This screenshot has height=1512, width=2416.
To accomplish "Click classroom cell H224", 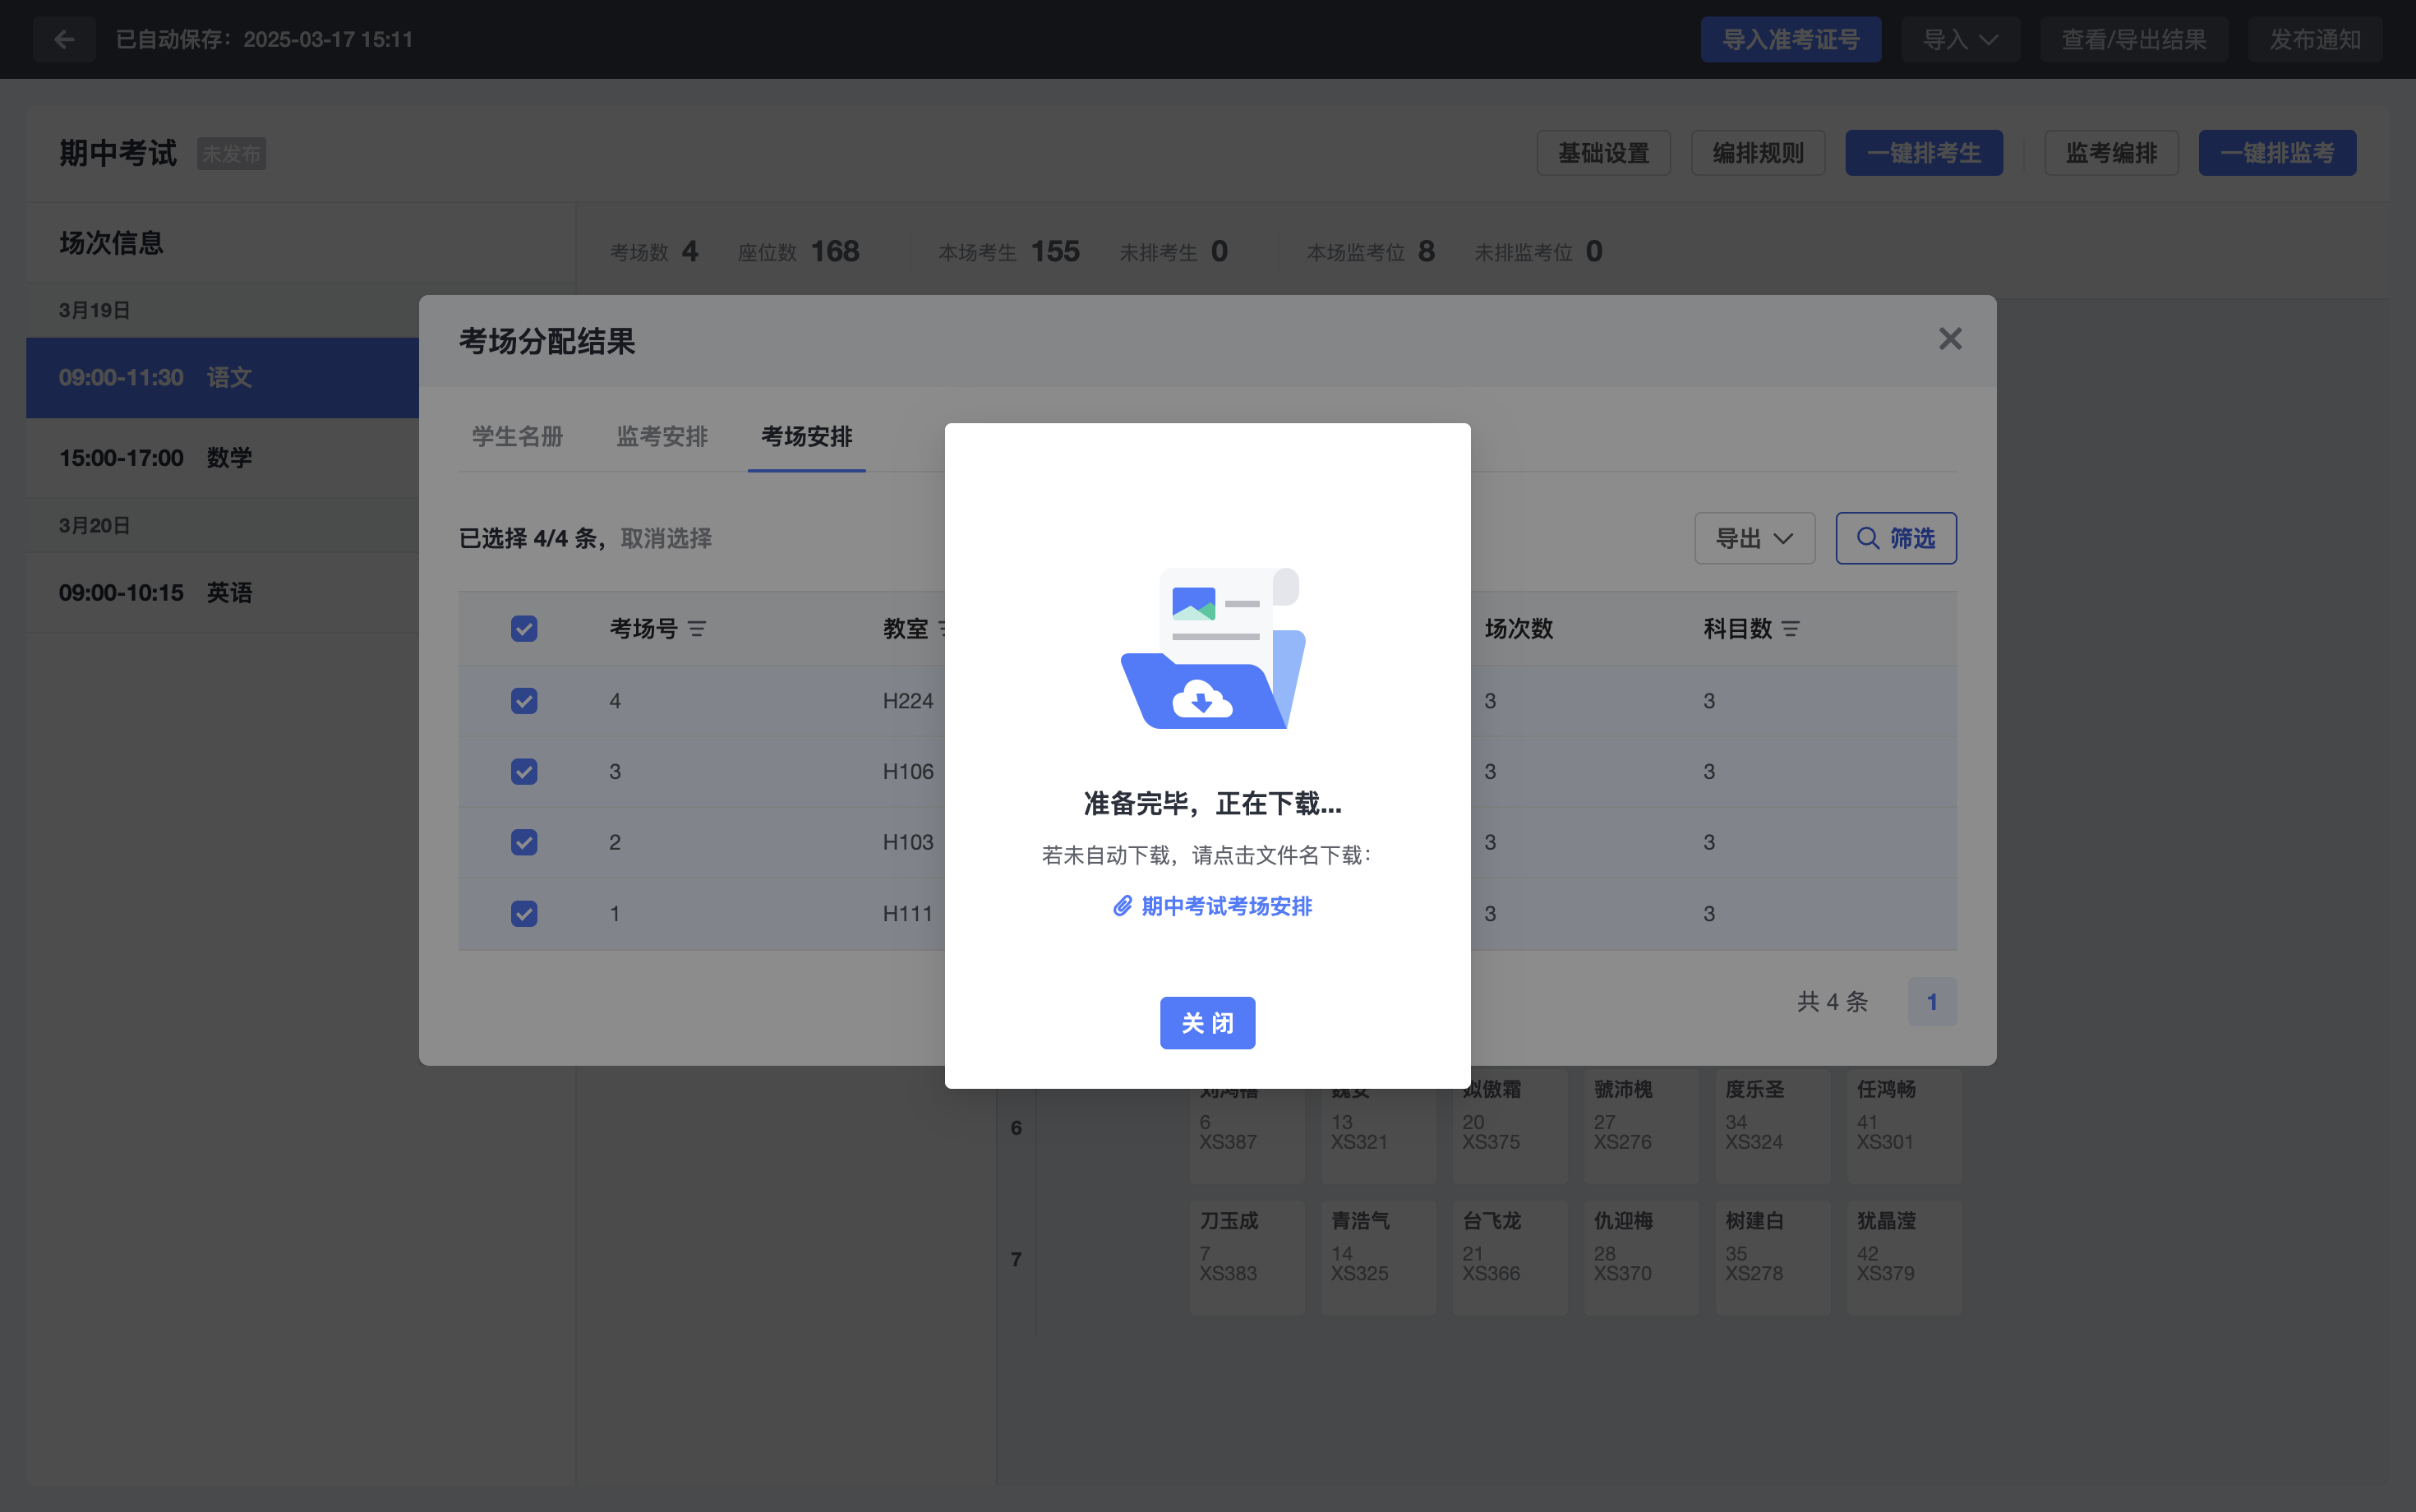I will pyautogui.click(x=908, y=701).
